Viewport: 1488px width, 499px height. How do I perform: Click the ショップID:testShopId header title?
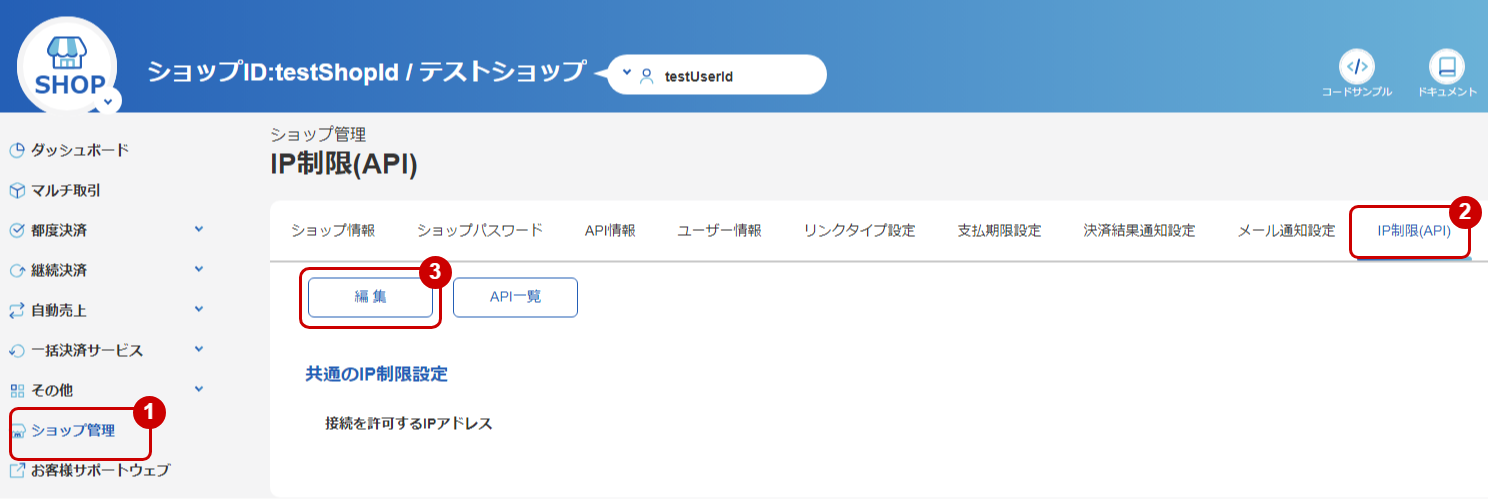tap(366, 72)
